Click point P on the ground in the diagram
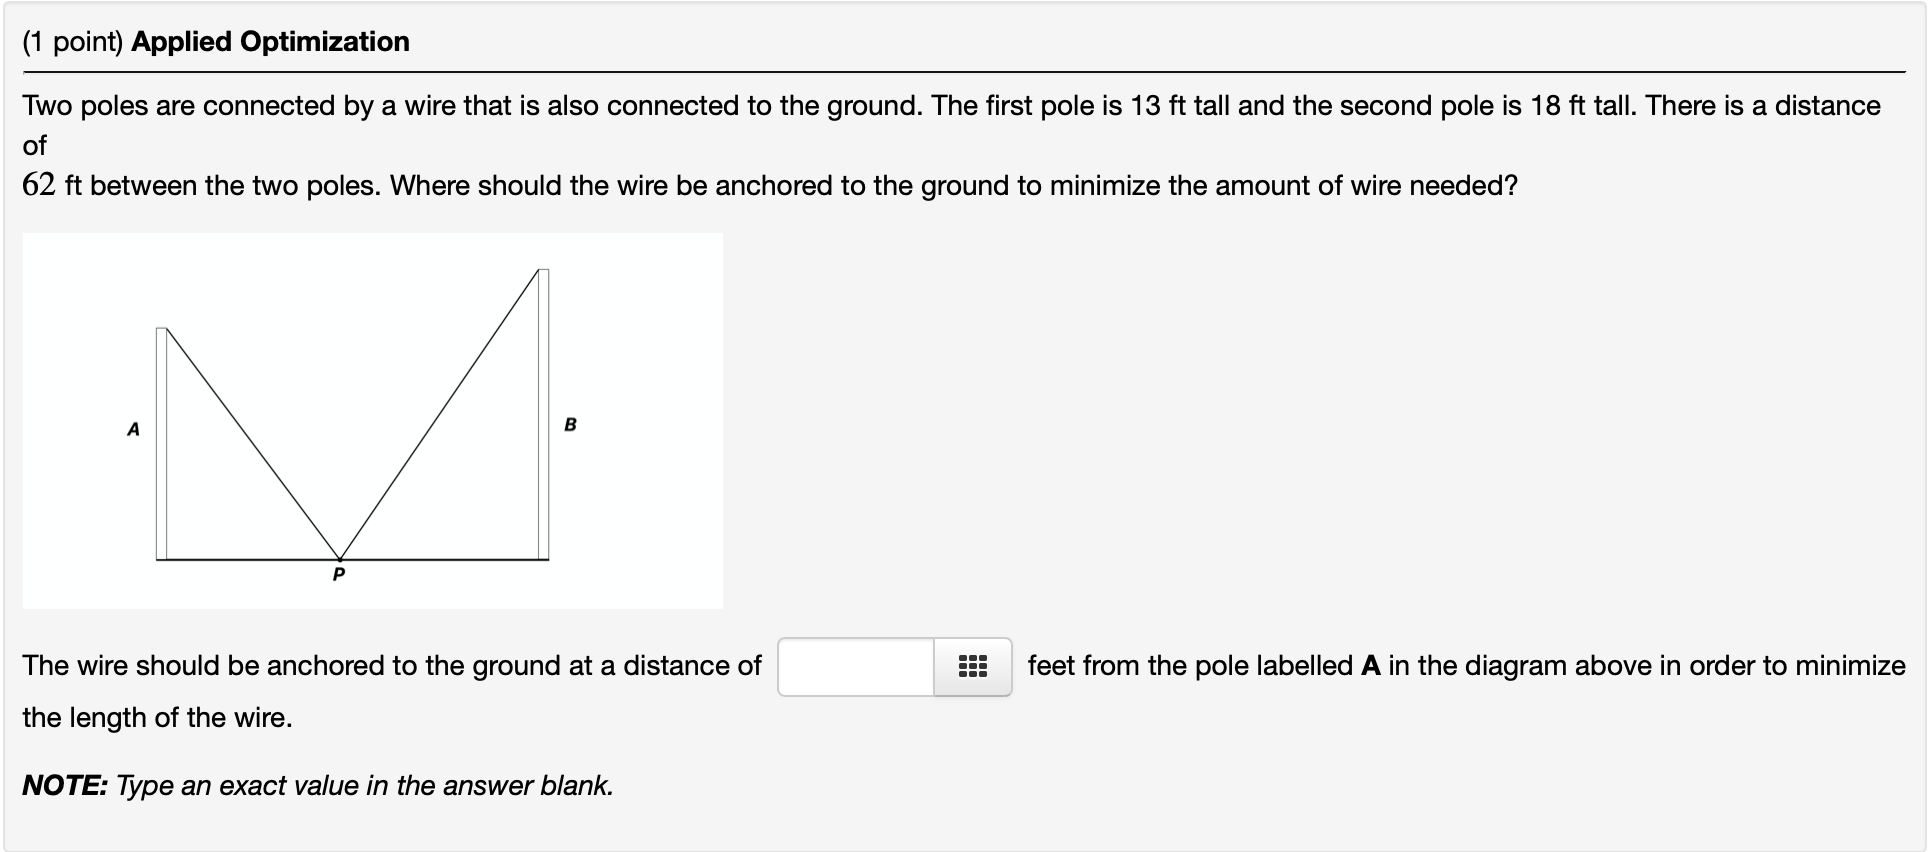The image size is (1932, 852). pyautogui.click(x=338, y=560)
